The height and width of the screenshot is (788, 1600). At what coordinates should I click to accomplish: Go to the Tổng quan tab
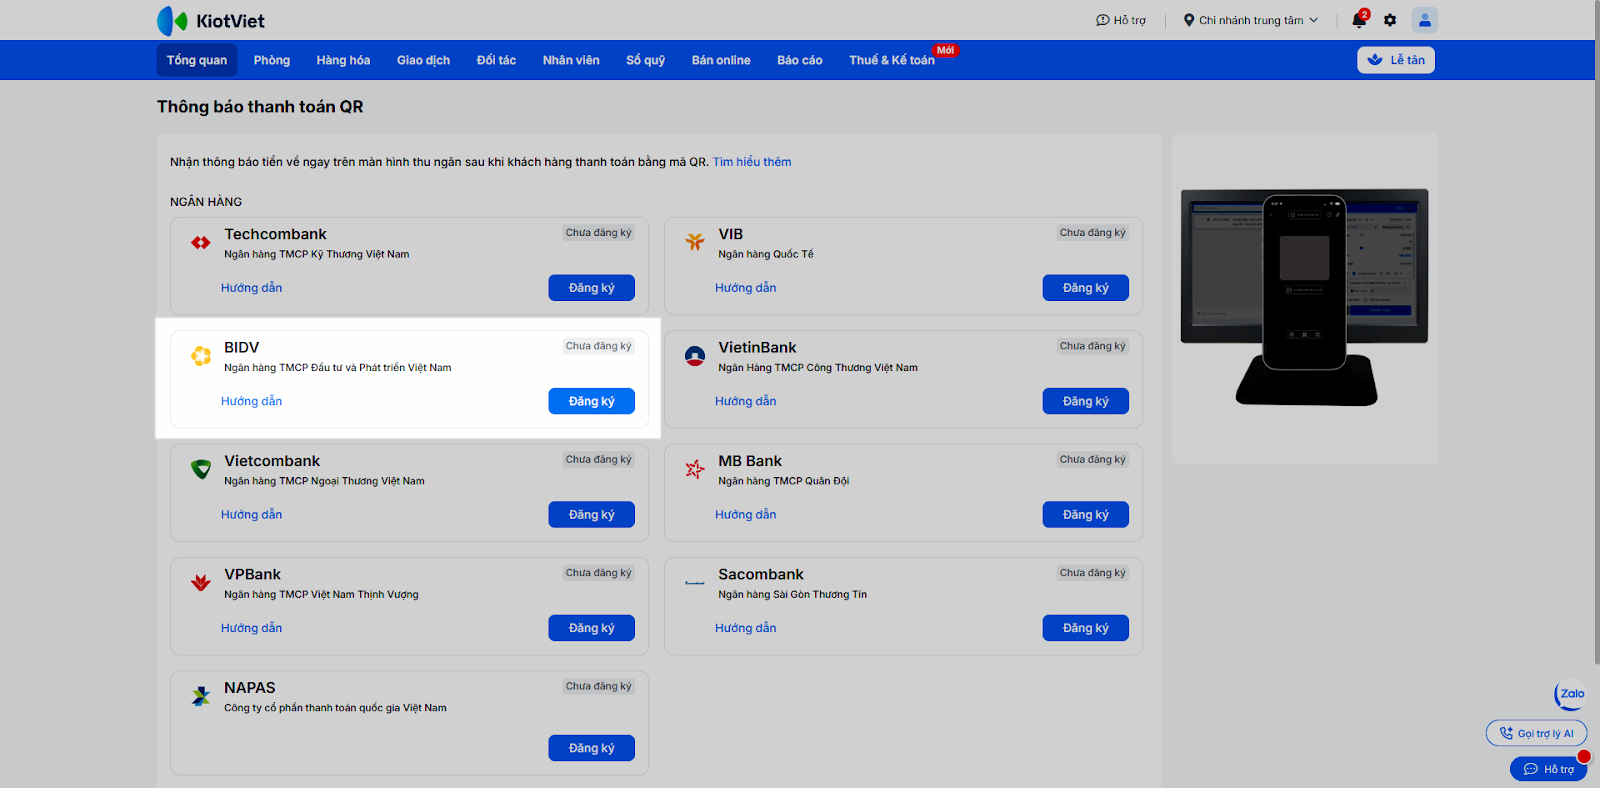pyautogui.click(x=197, y=60)
